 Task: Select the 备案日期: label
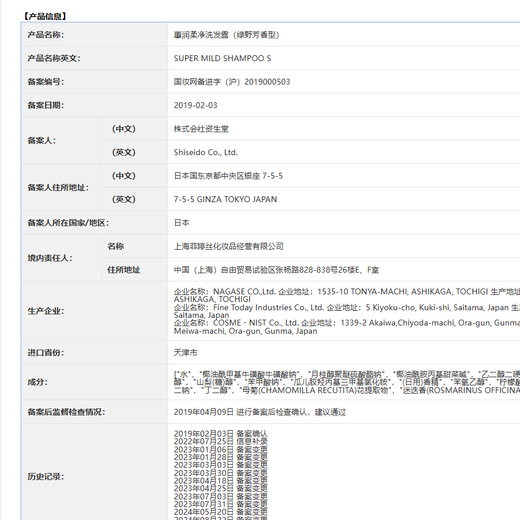[45, 105]
